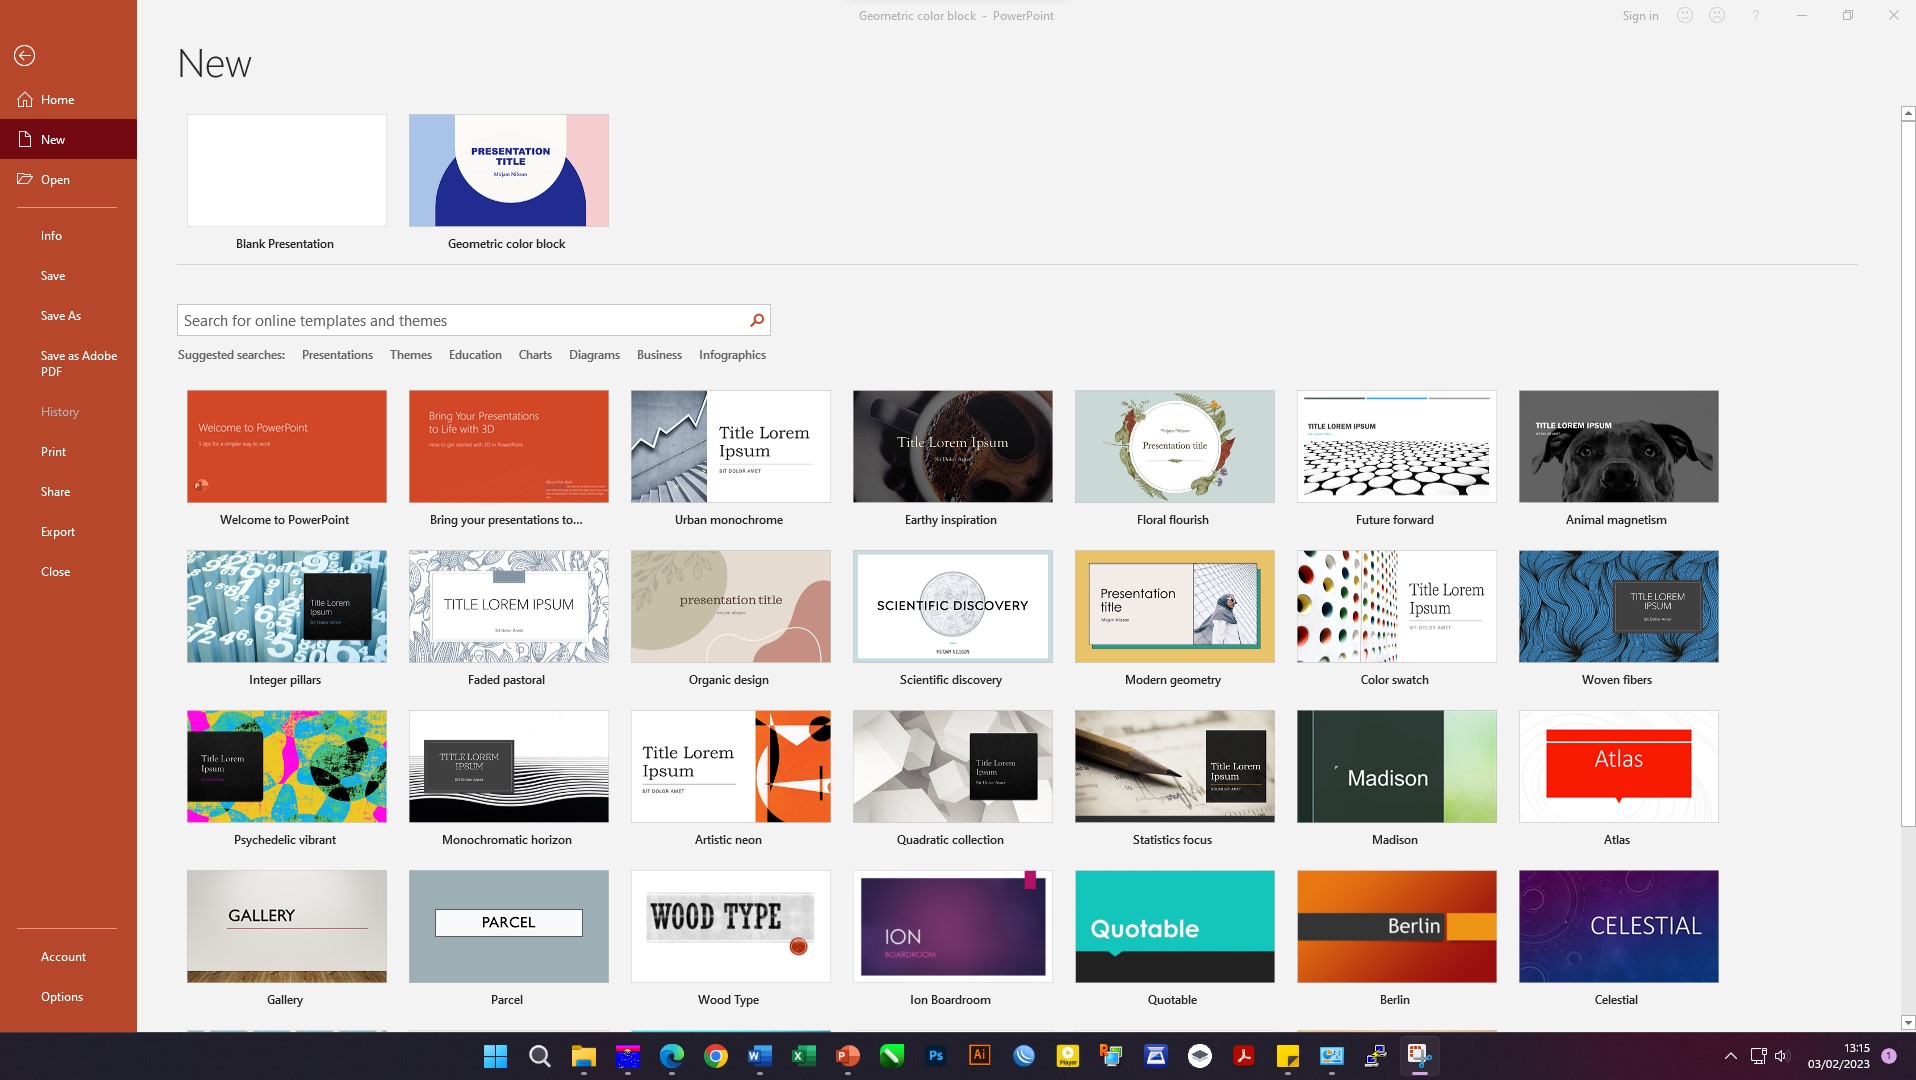
Task: Open the Info page
Action: click(51, 236)
